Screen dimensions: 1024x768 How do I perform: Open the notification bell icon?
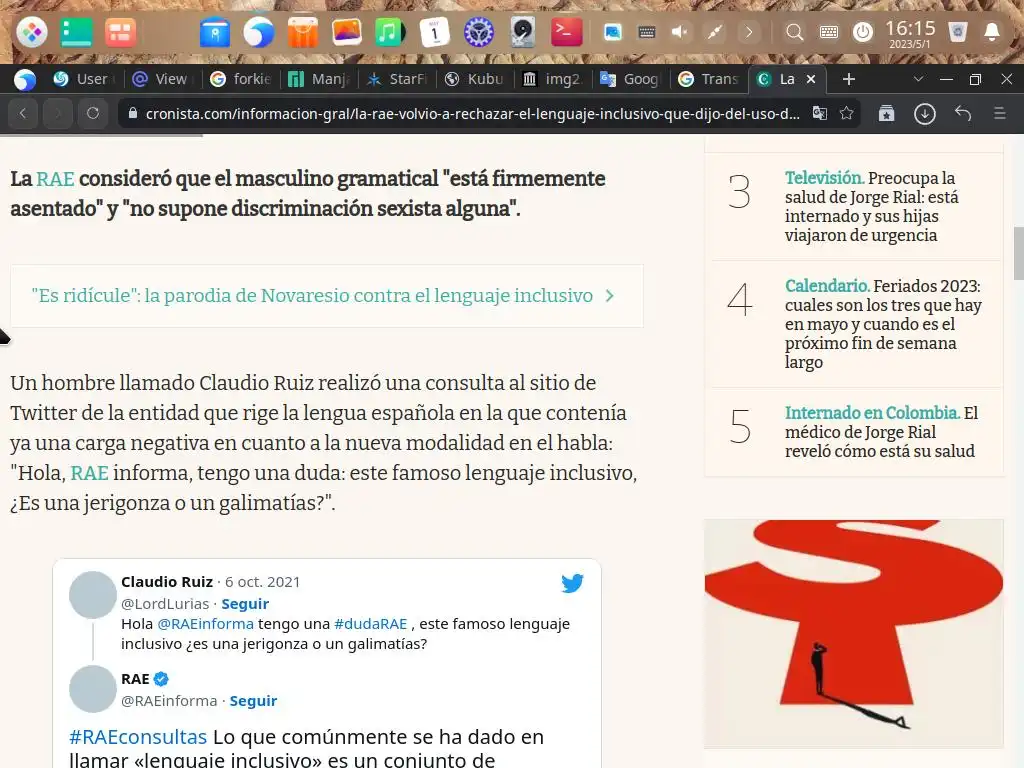[x=991, y=31]
